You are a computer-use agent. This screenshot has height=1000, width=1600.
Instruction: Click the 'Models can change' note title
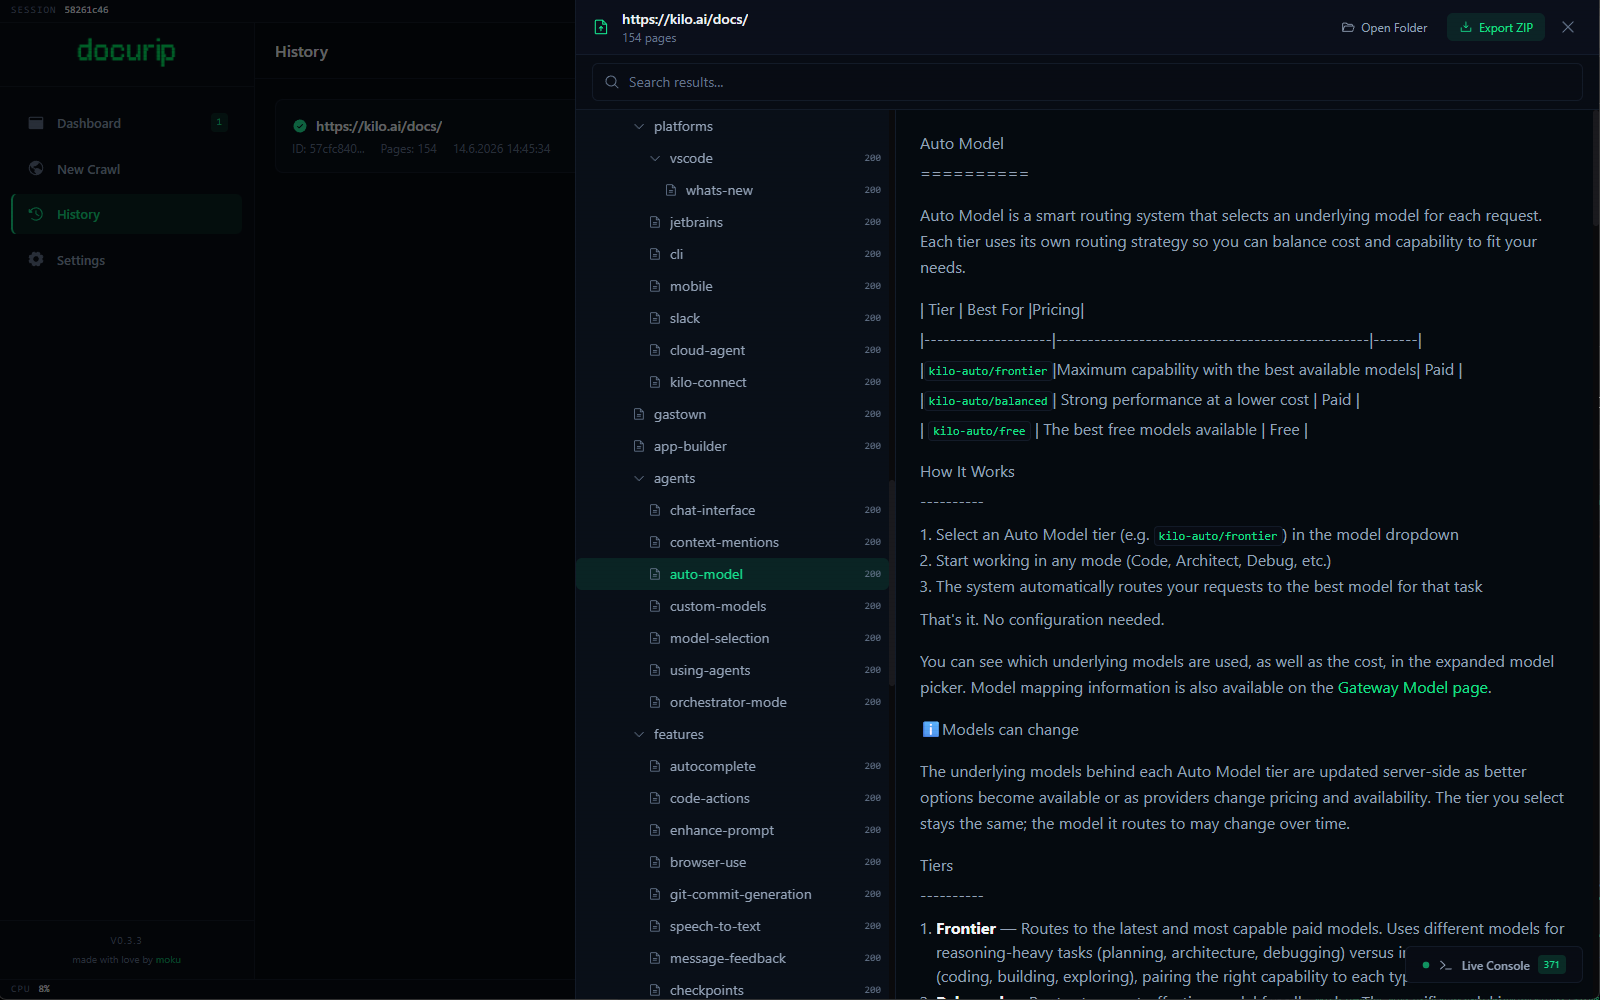(1010, 730)
